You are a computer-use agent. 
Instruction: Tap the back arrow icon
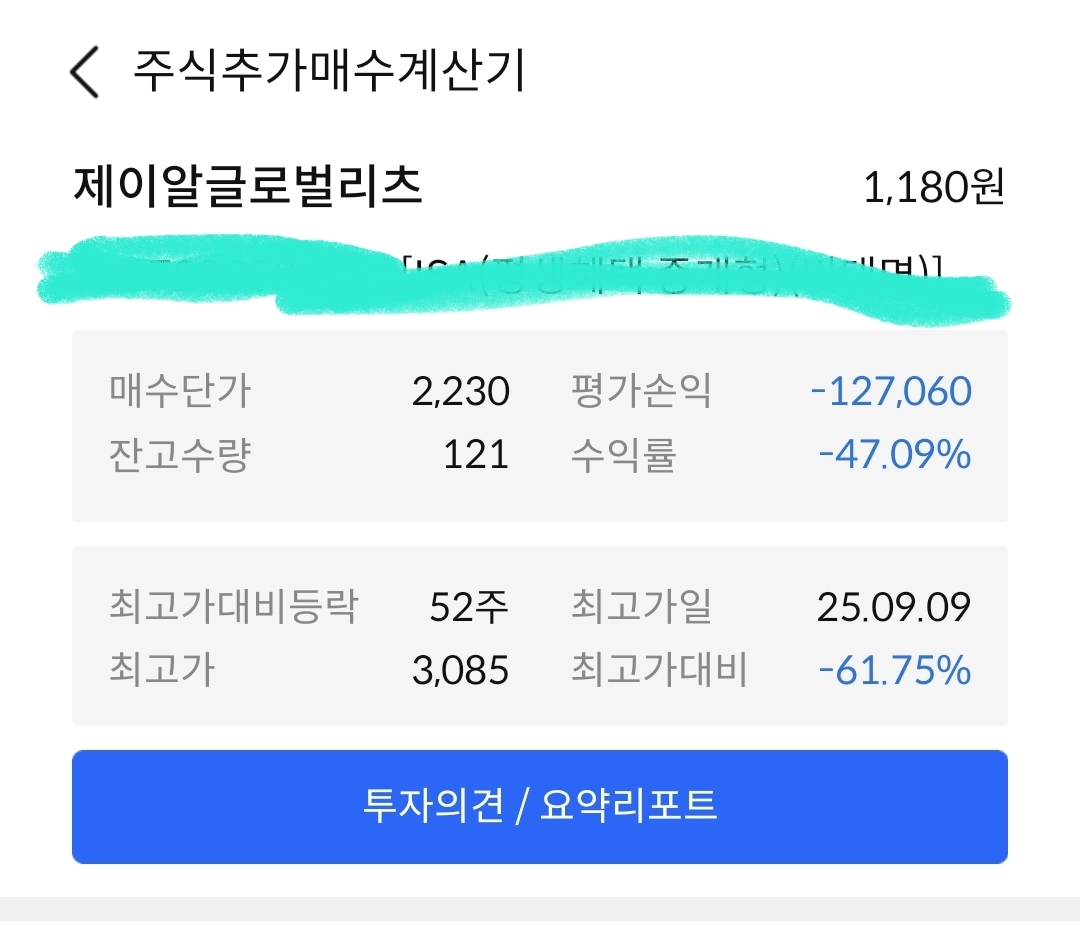click(x=86, y=74)
